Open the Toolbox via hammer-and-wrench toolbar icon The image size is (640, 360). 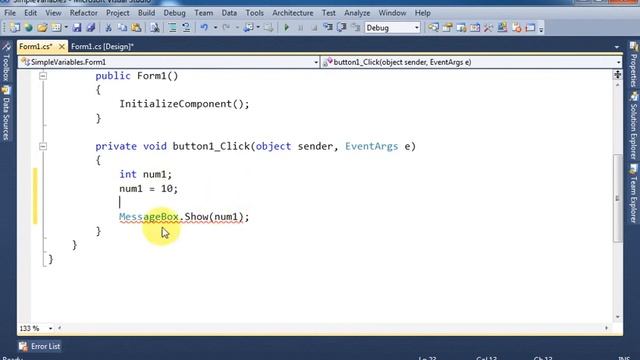pos(489,28)
